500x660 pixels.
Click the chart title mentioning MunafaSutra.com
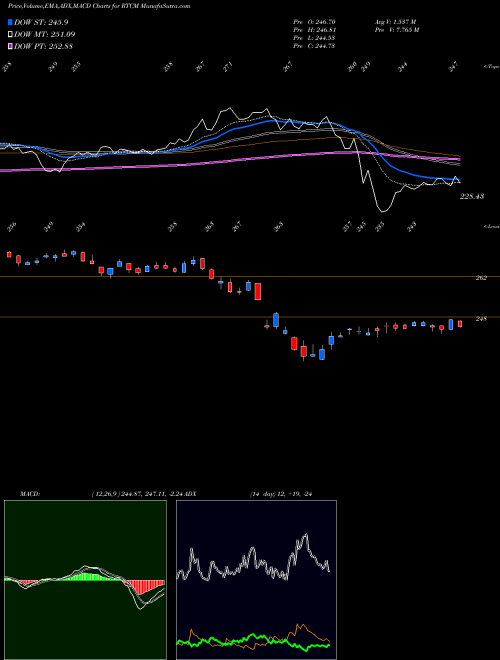point(99,6)
